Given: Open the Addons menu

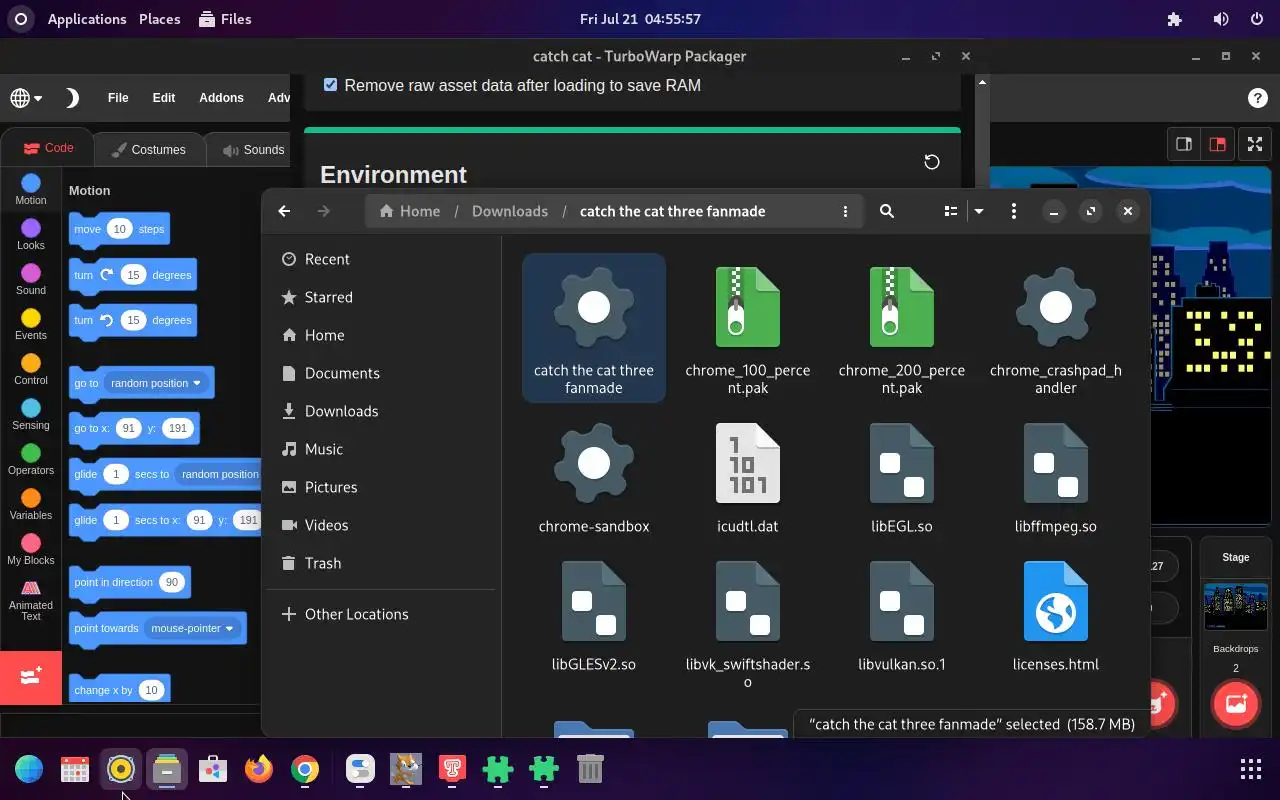Looking at the screenshot, I should click(x=221, y=98).
